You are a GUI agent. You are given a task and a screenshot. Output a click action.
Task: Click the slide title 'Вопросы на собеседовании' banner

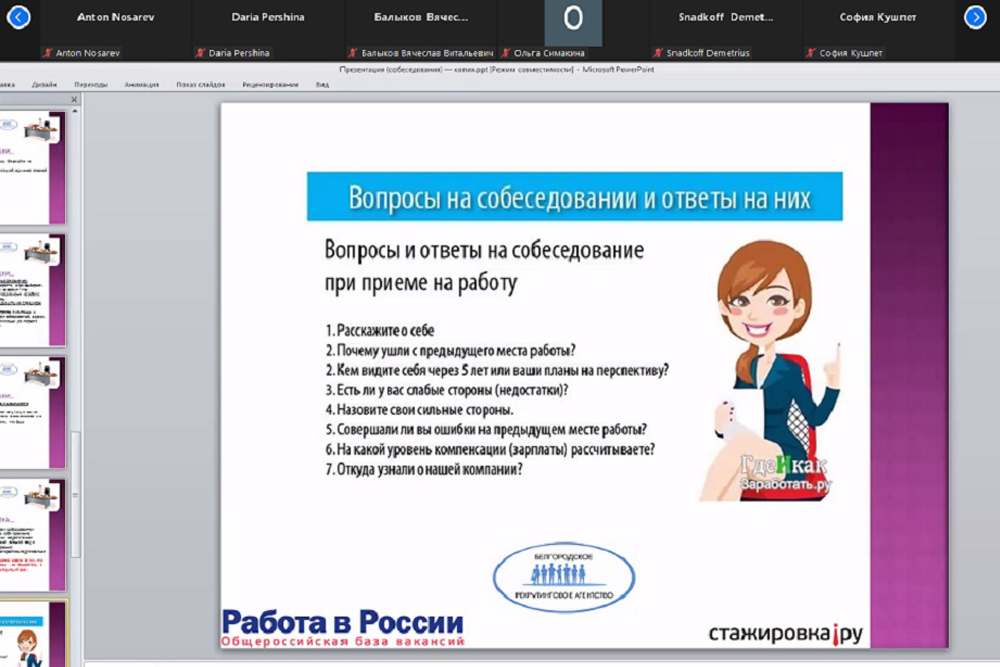[x=574, y=197]
